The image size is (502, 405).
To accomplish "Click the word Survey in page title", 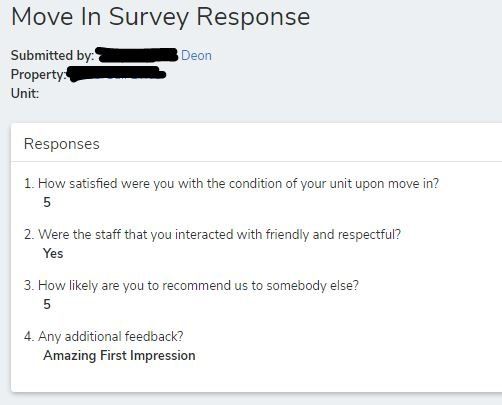I will (x=148, y=17).
